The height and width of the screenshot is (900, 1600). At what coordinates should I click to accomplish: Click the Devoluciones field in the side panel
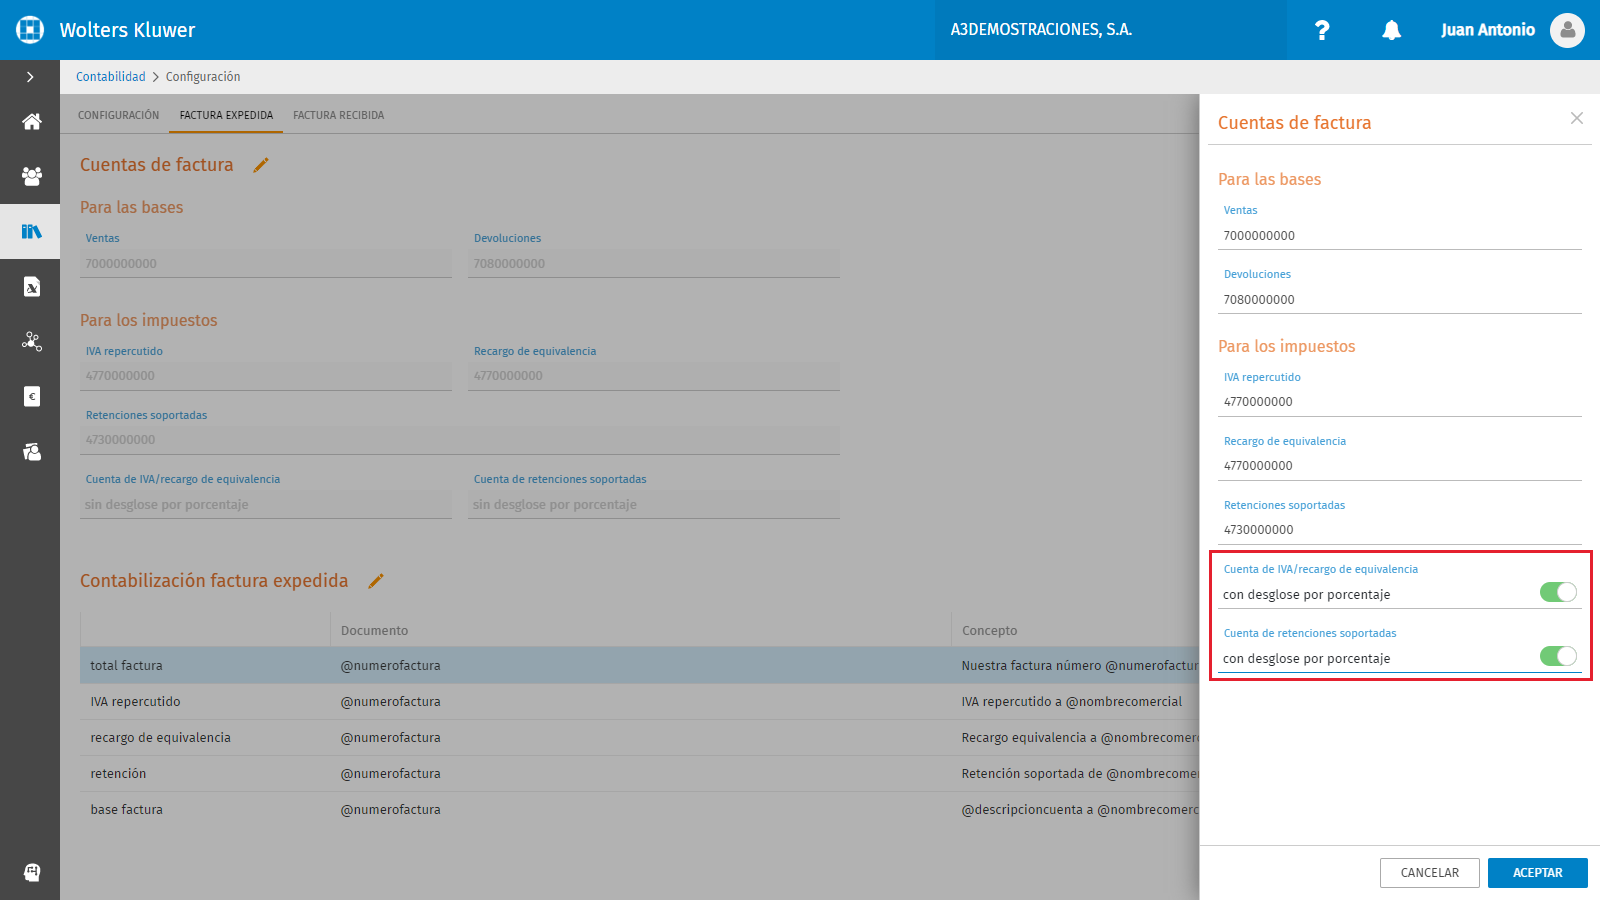pyautogui.click(x=1400, y=300)
